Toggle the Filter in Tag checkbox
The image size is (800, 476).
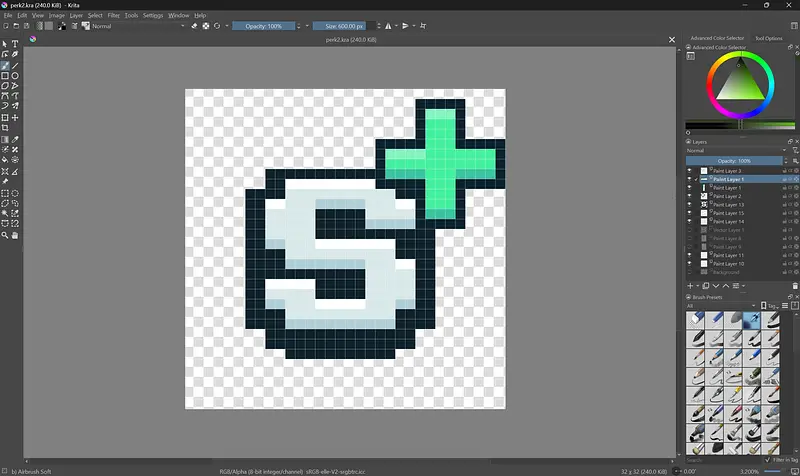pos(766,458)
